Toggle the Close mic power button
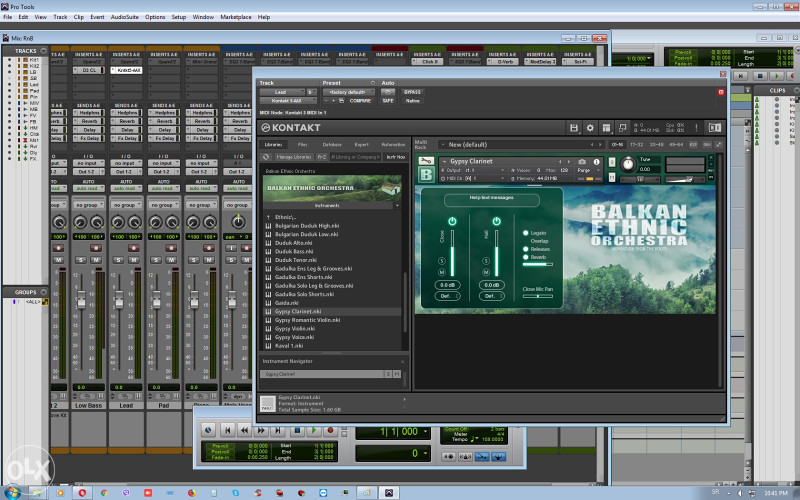This screenshot has width=800, height=500. pos(452,221)
